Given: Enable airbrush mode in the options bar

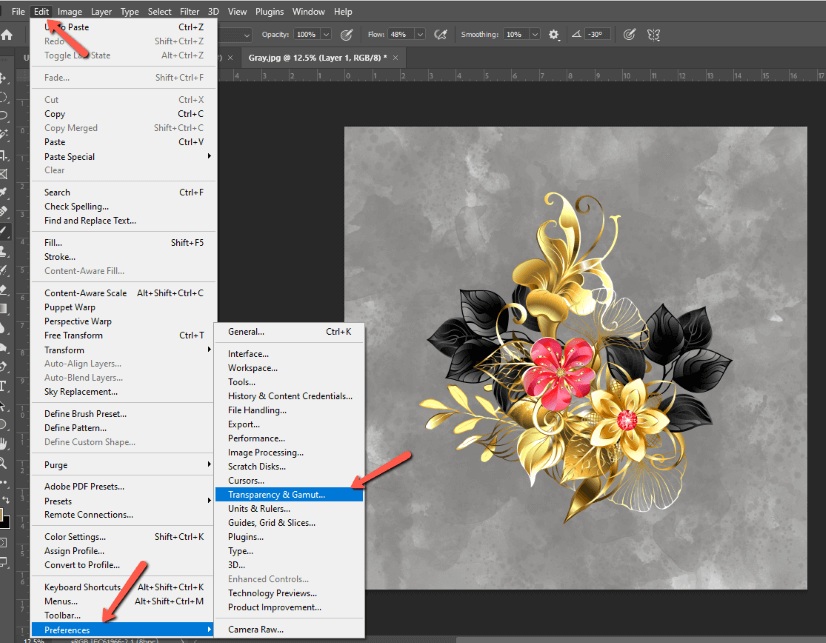Looking at the screenshot, I should pyautogui.click(x=441, y=33).
